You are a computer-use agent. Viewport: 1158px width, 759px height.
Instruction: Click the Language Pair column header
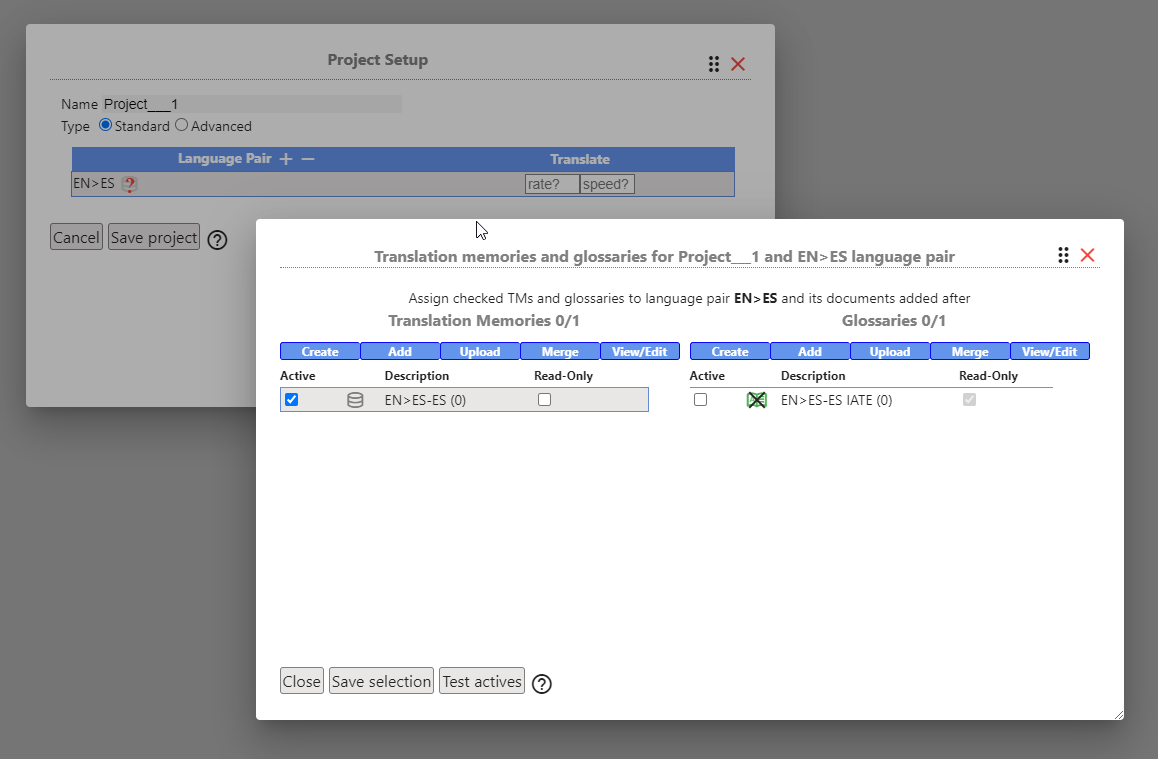225,159
